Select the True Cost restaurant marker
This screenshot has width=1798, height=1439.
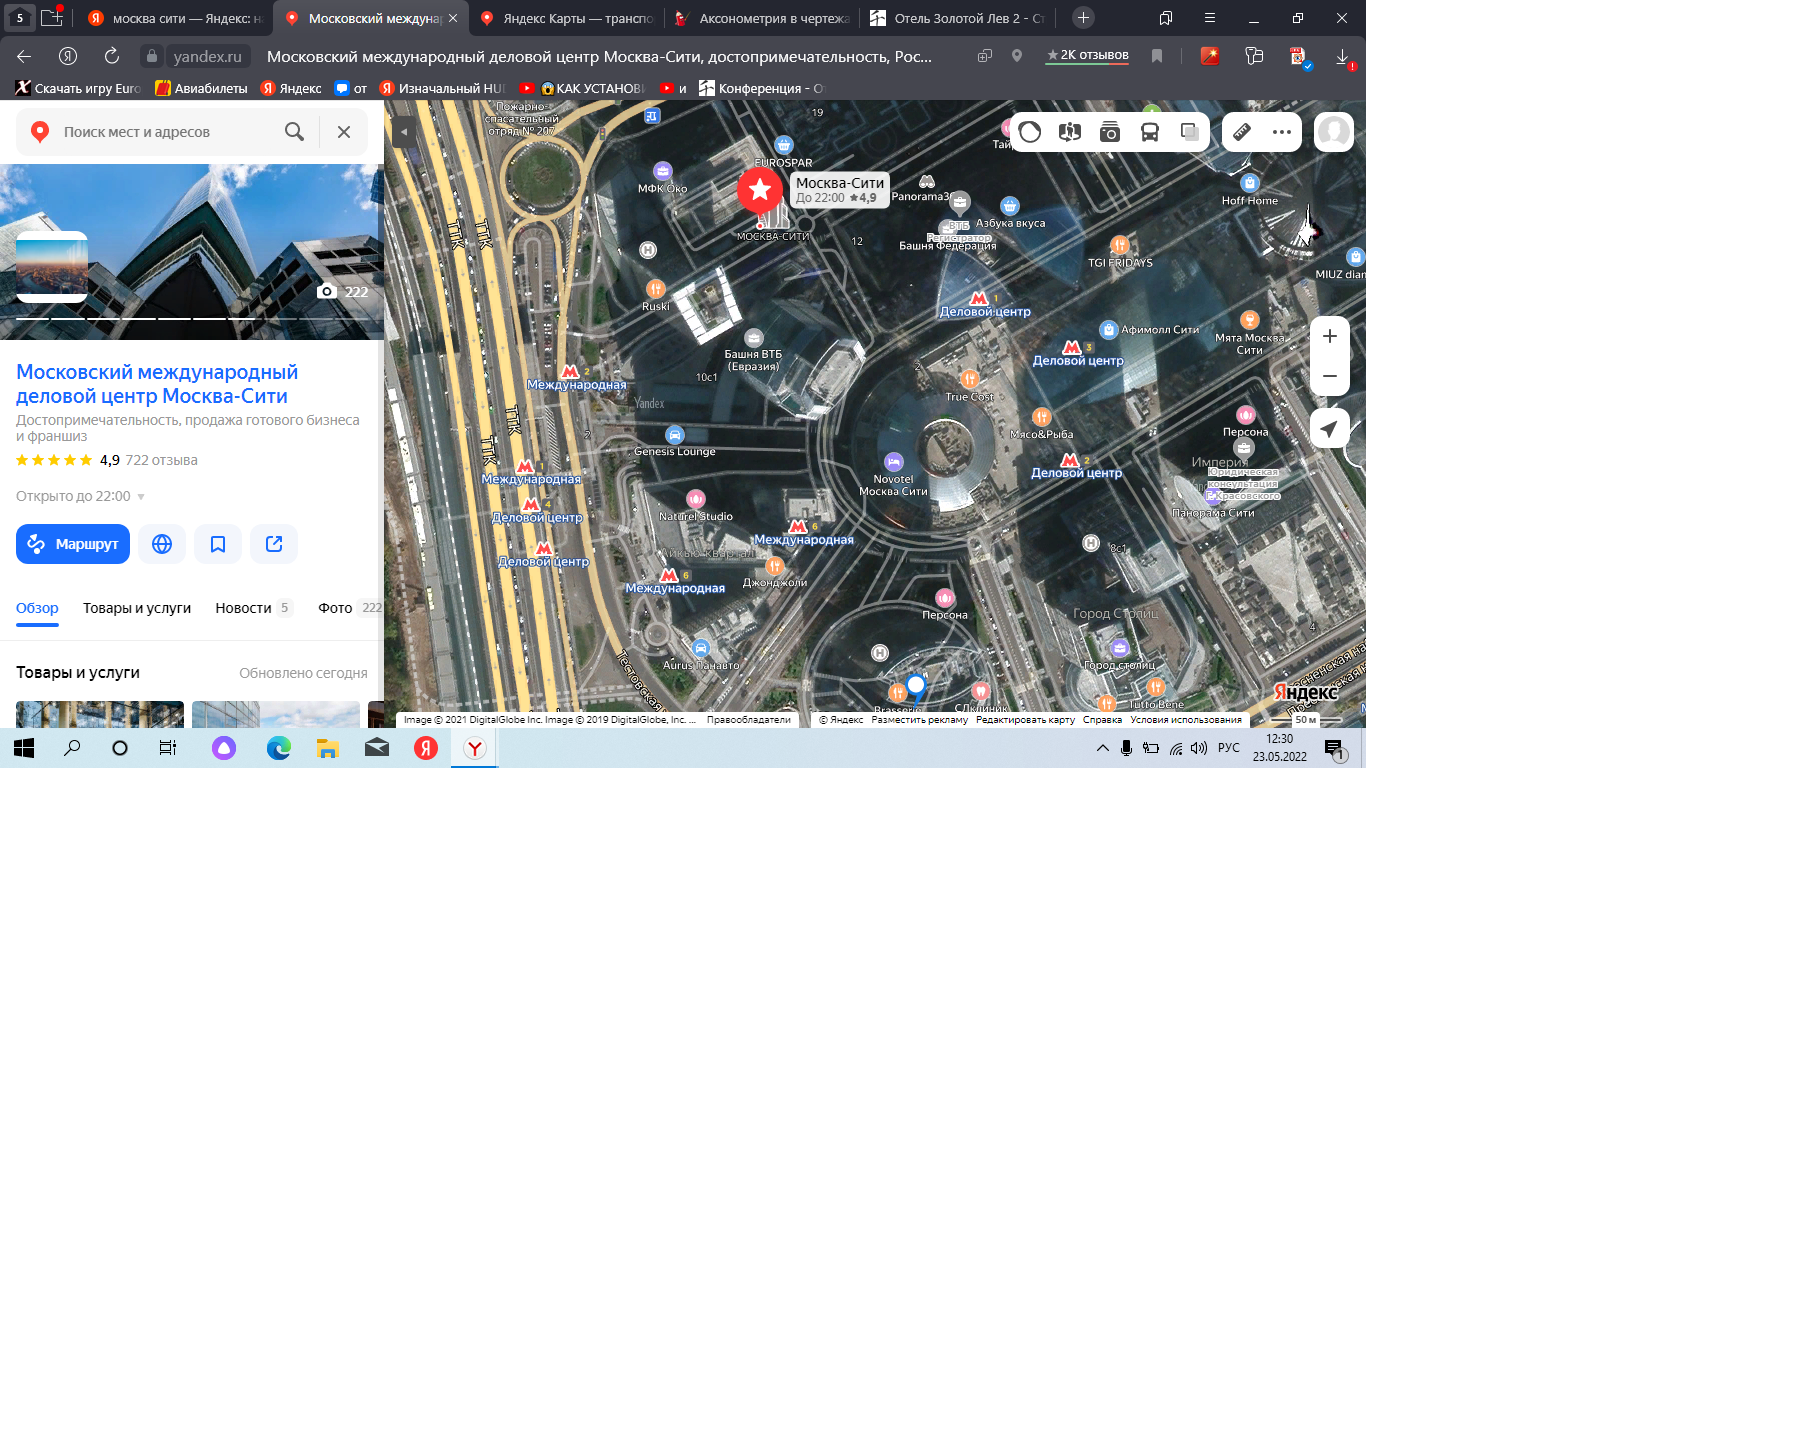point(969,379)
